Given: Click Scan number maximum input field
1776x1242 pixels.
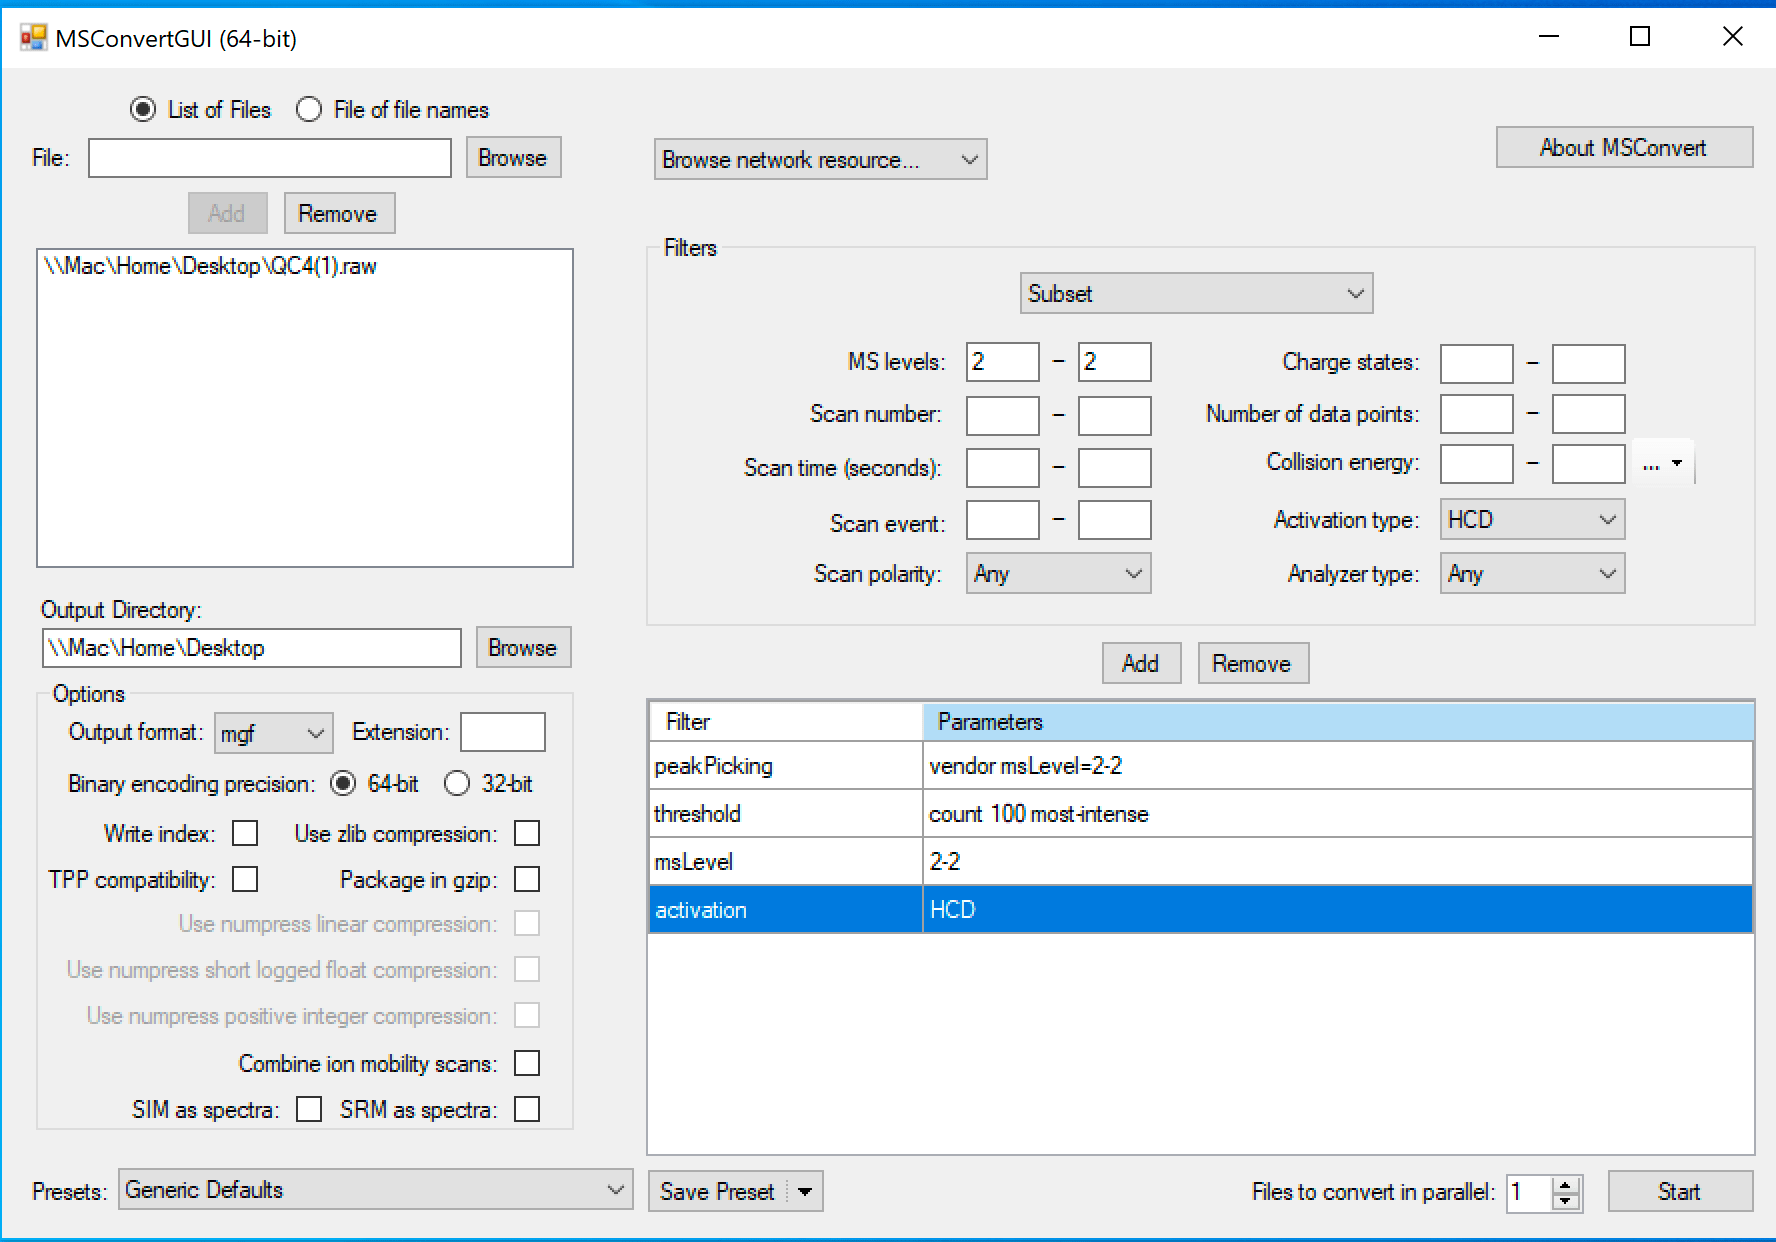Looking at the screenshot, I should (1115, 415).
